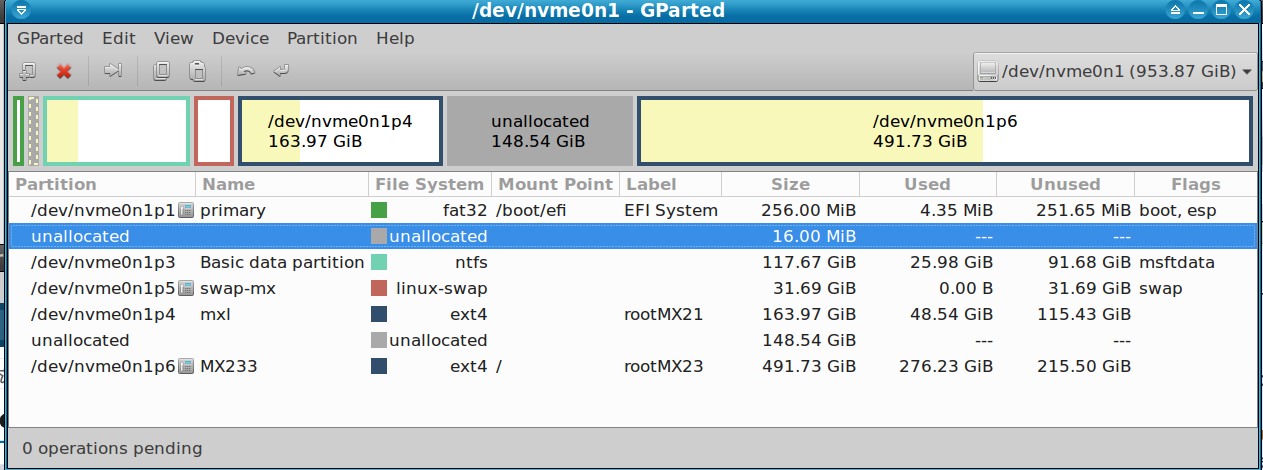Click the Apply all operations icon
The height and width of the screenshot is (470, 1263).
point(281,71)
